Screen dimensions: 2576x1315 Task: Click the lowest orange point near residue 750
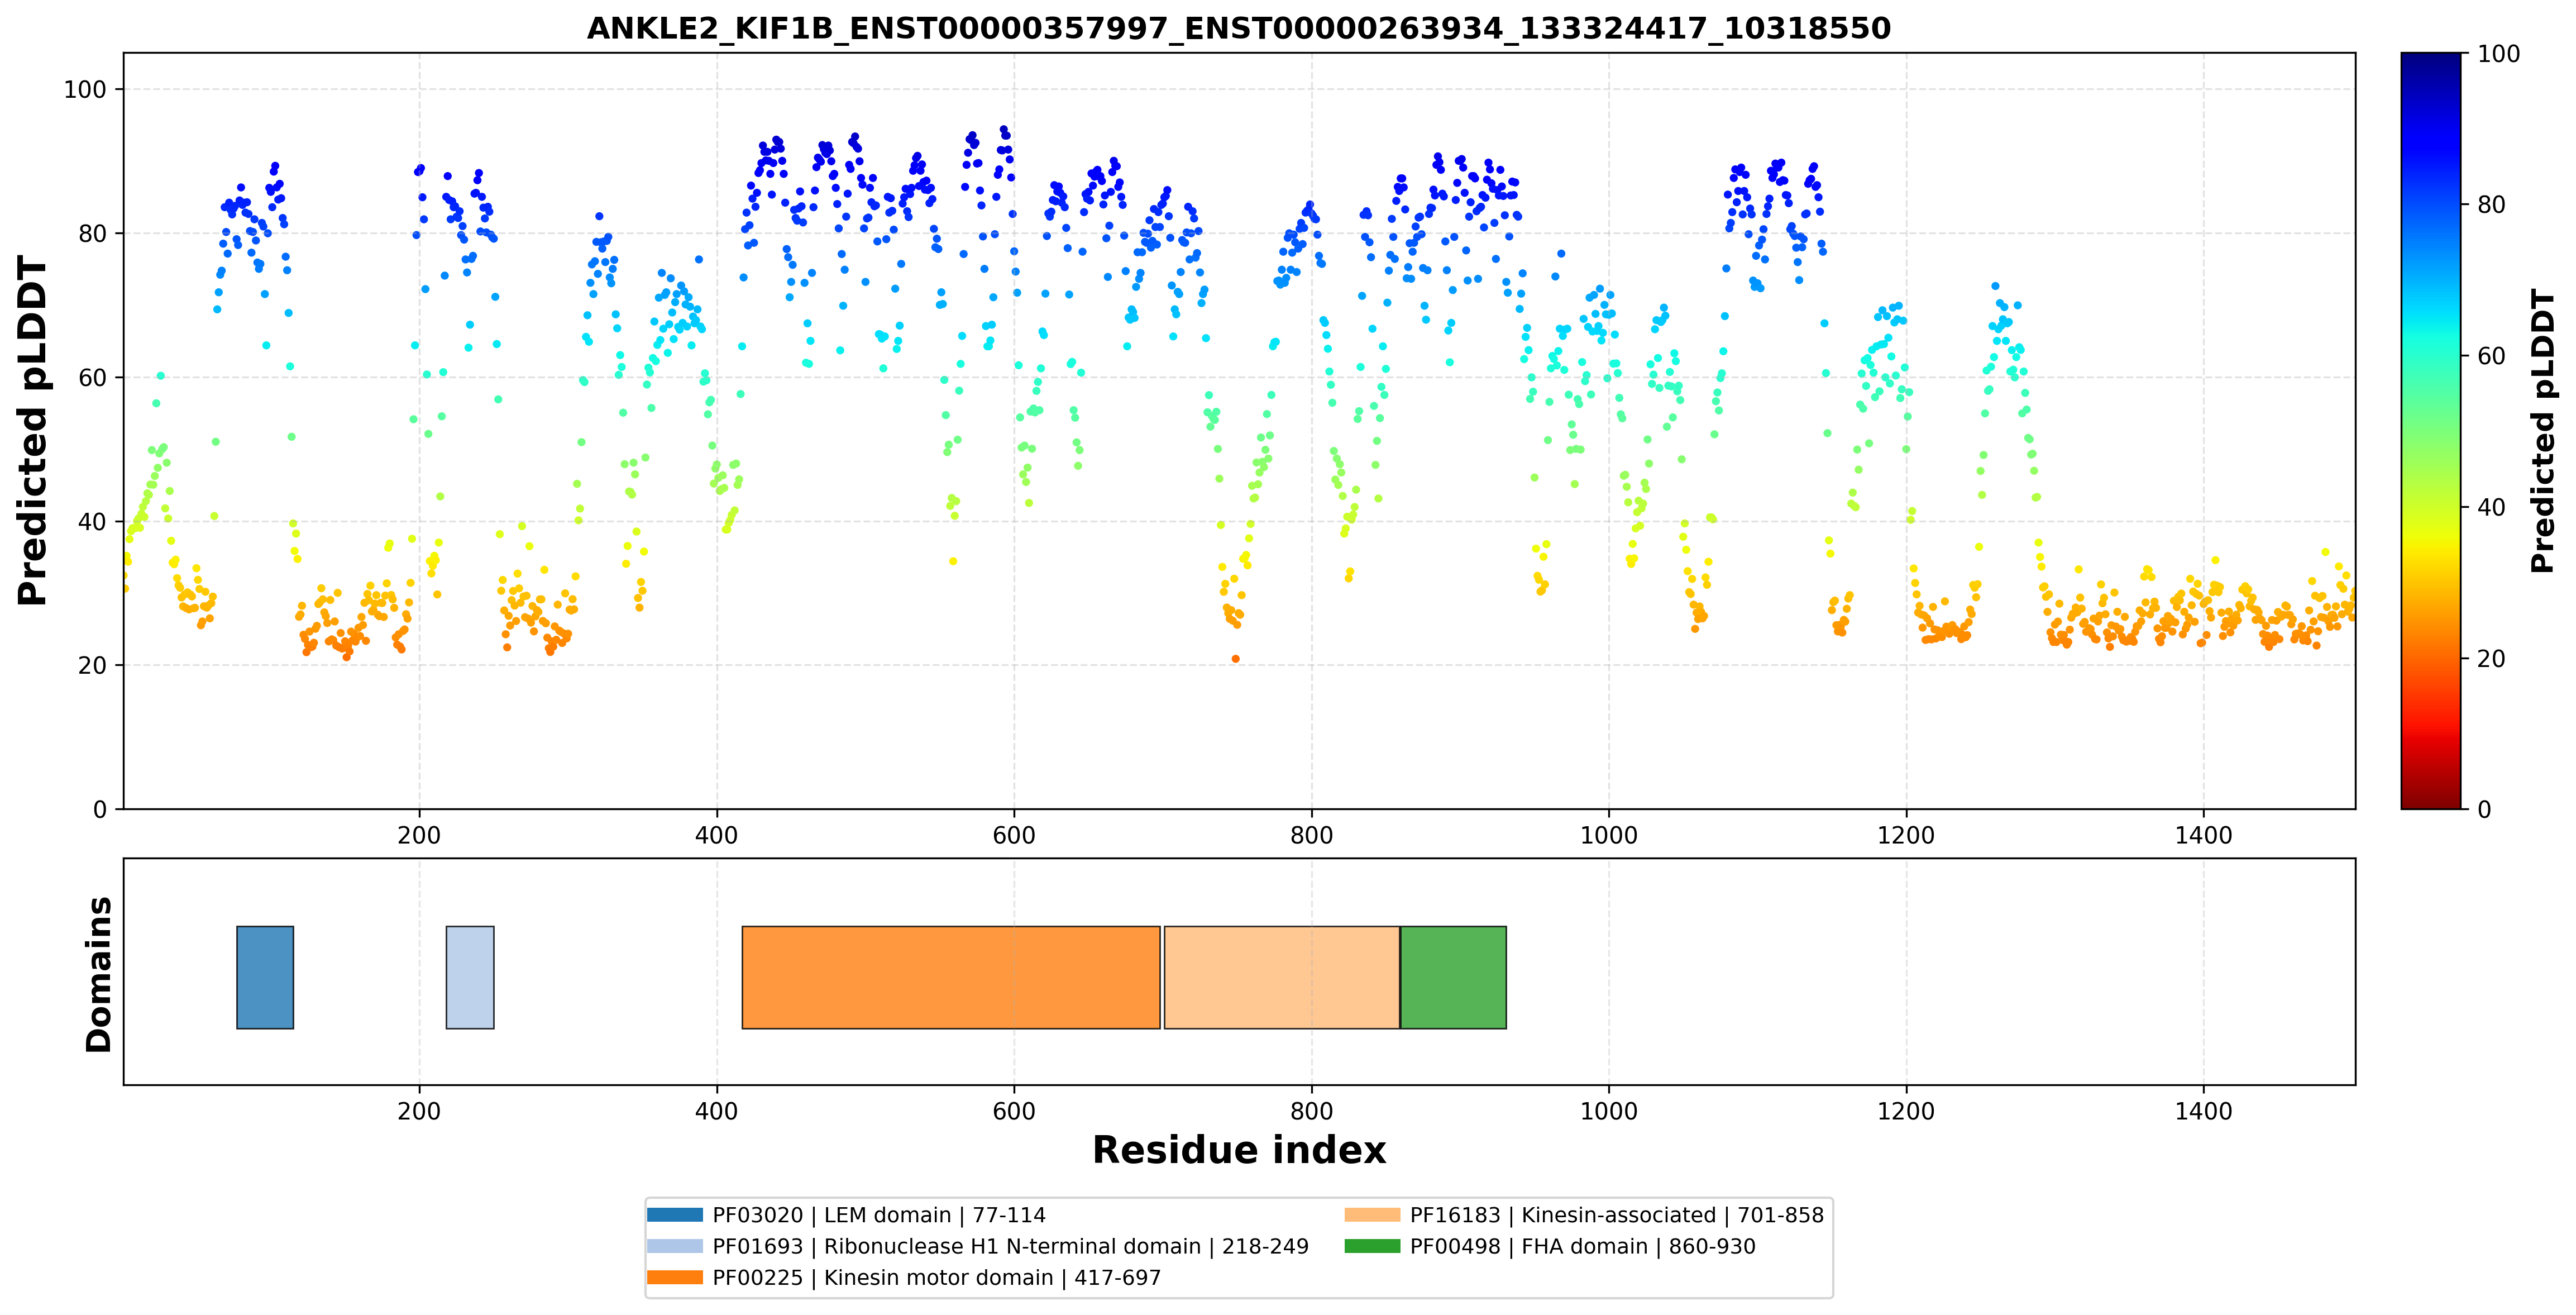1236,659
